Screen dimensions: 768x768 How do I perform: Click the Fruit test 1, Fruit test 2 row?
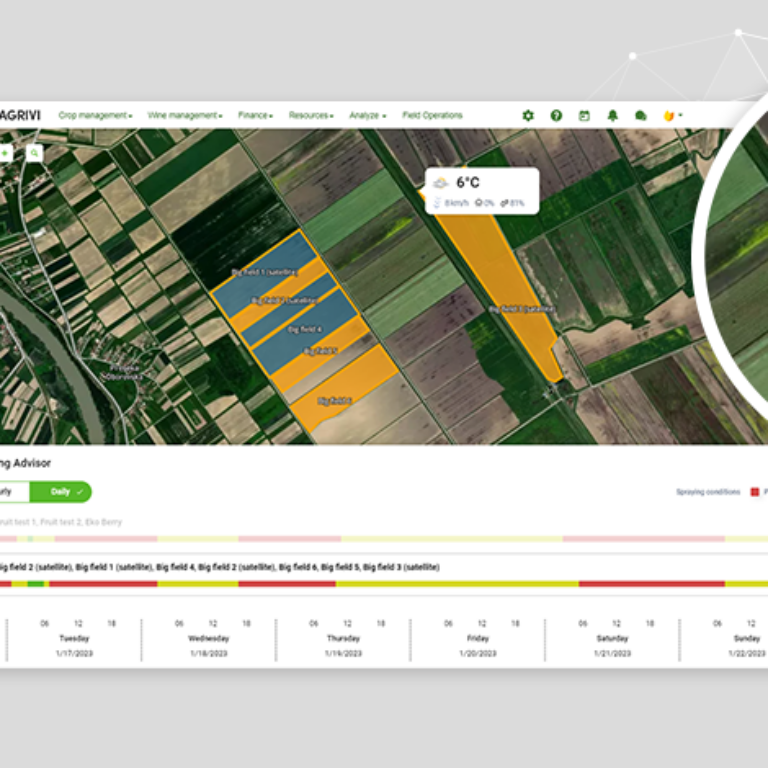(x=61, y=522)
